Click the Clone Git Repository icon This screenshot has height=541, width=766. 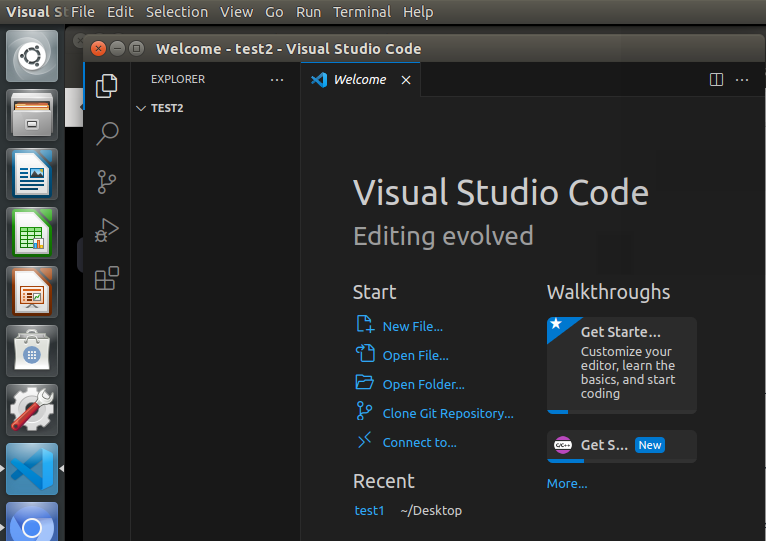pos(364,411)
